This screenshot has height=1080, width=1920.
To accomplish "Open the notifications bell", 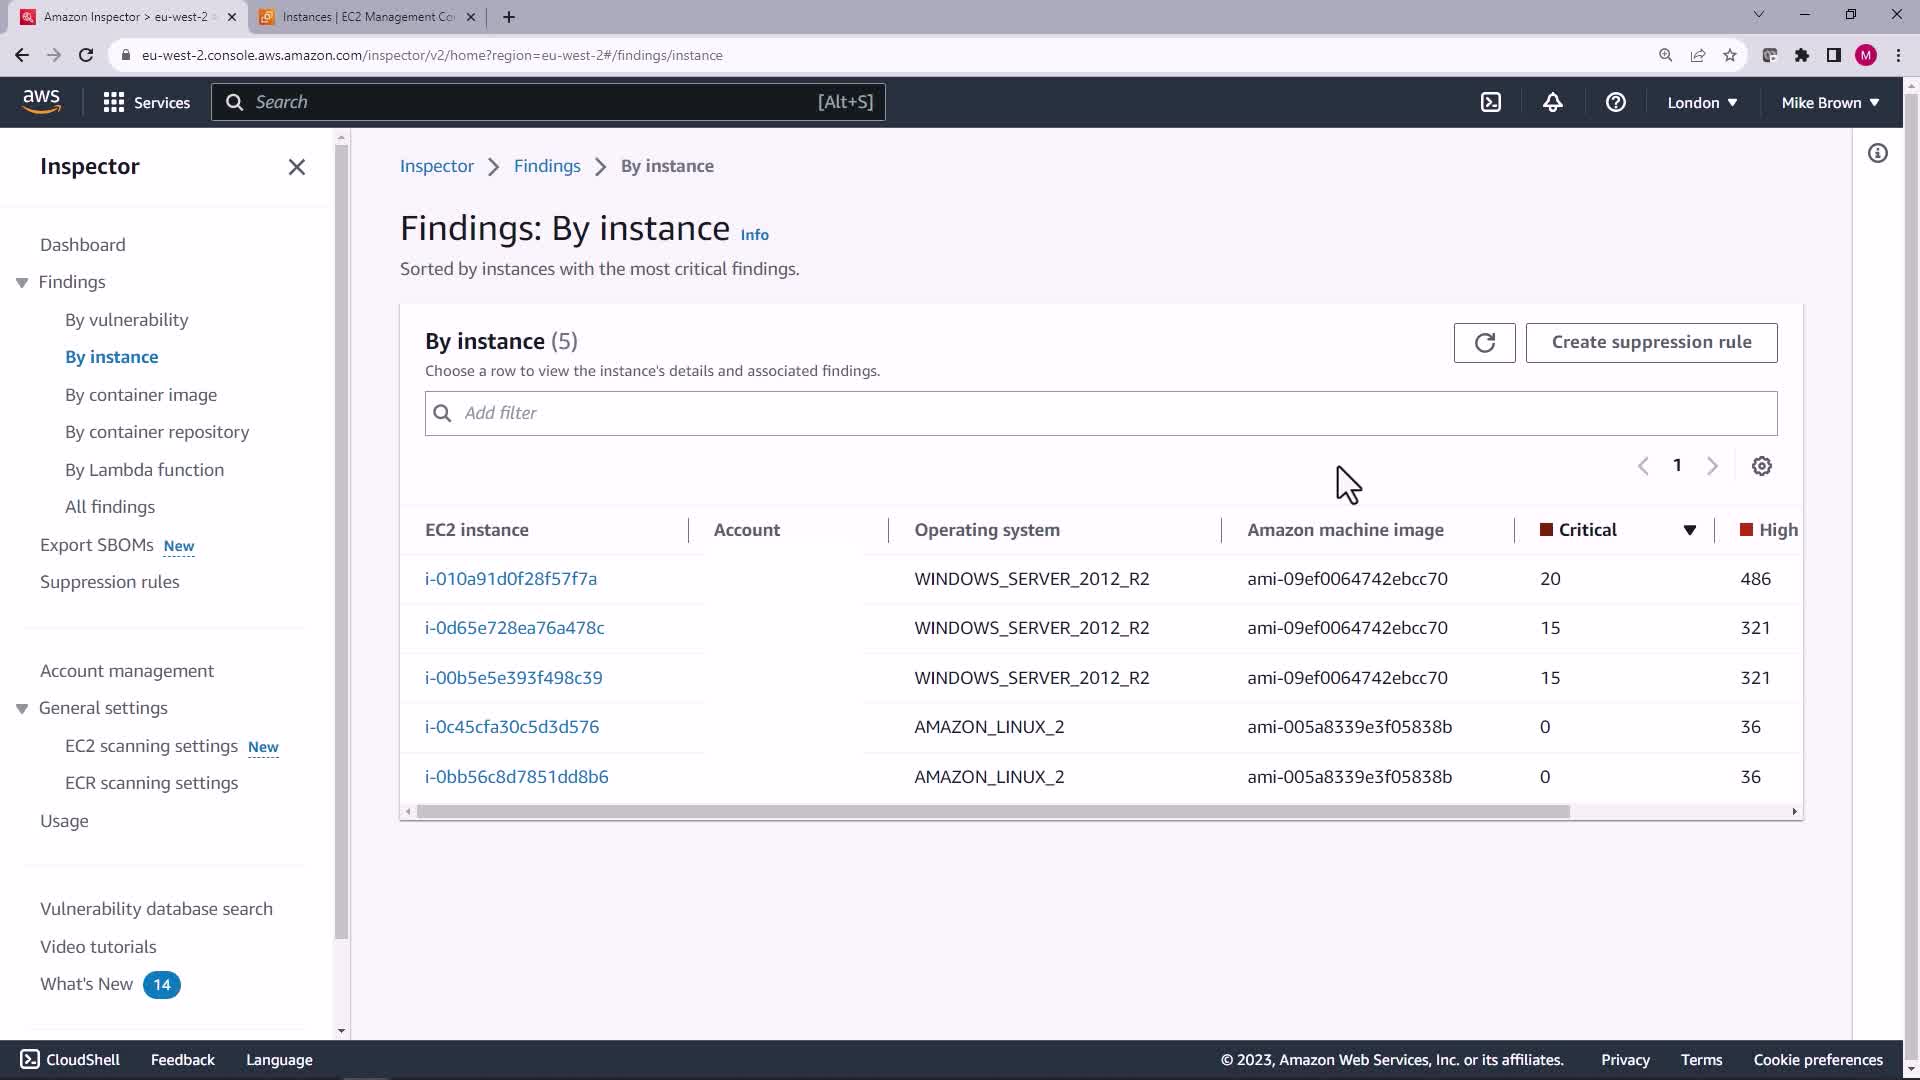I will pyautogui.click(x=1552, y=102).
